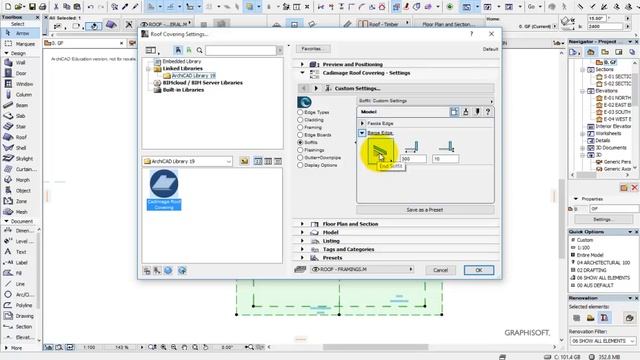640x360 pixels.
Task: Click OK to confirm settings
Action: click(x=479, y=270)
